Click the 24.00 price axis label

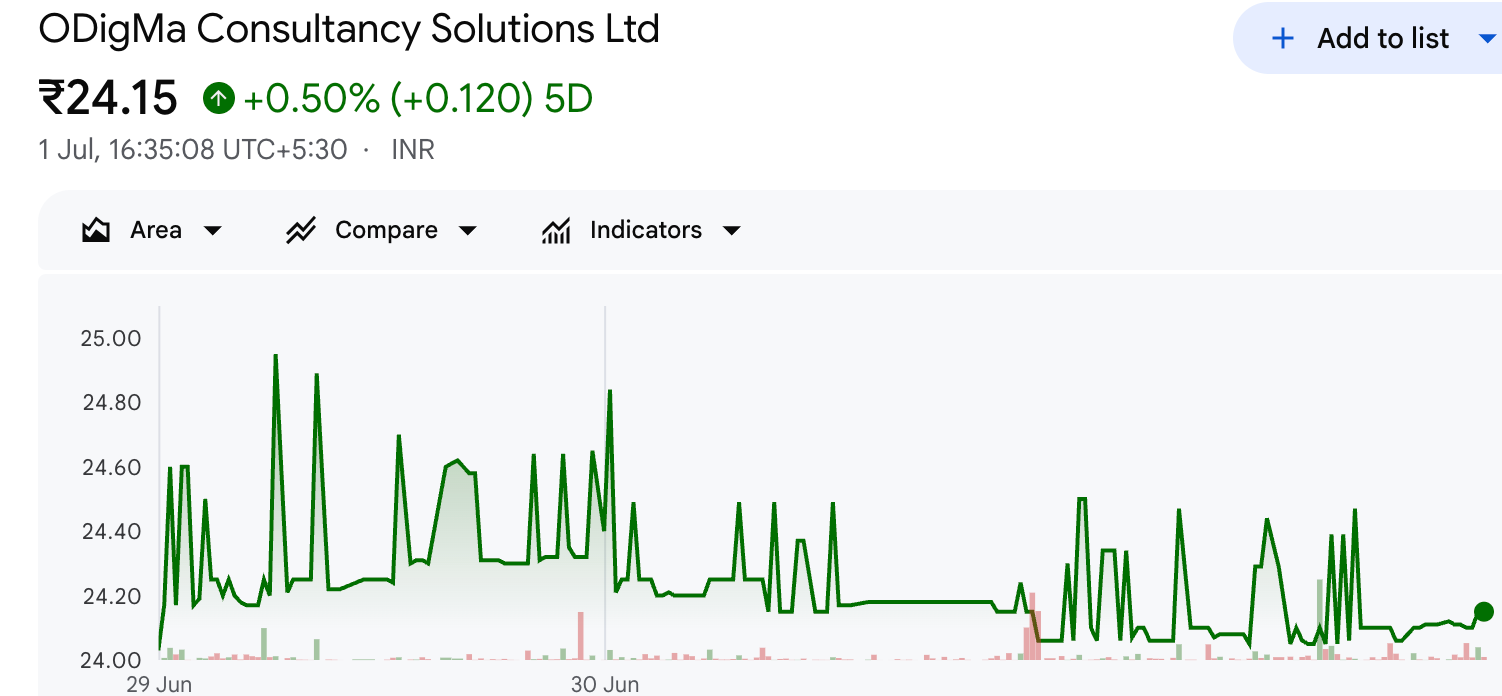click(x=111, y=659)
